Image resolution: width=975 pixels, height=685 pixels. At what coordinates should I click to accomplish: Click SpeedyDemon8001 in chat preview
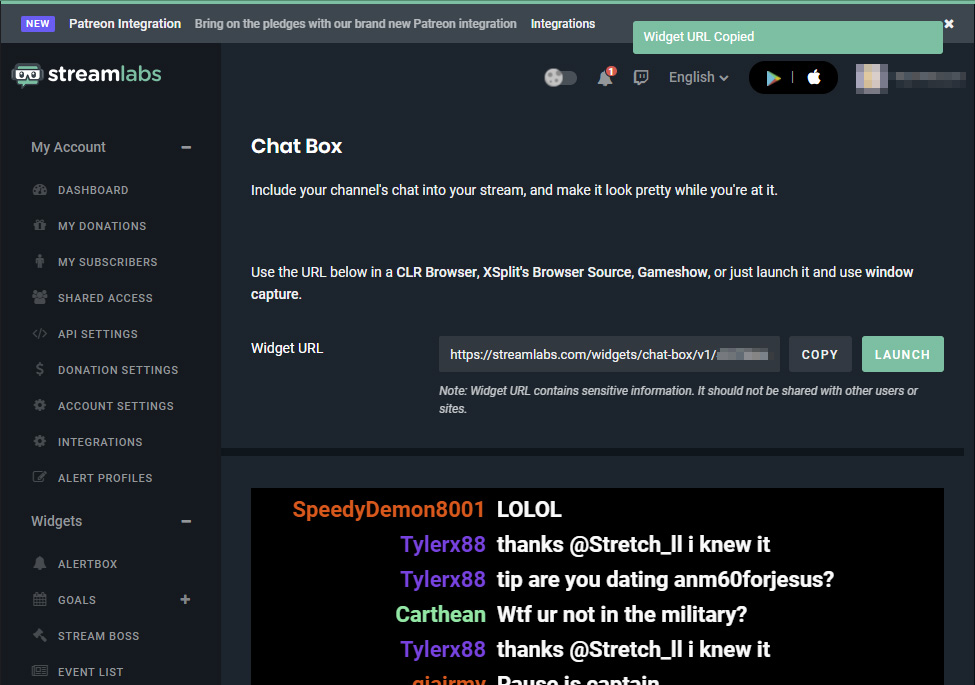[x=389, y=510]
